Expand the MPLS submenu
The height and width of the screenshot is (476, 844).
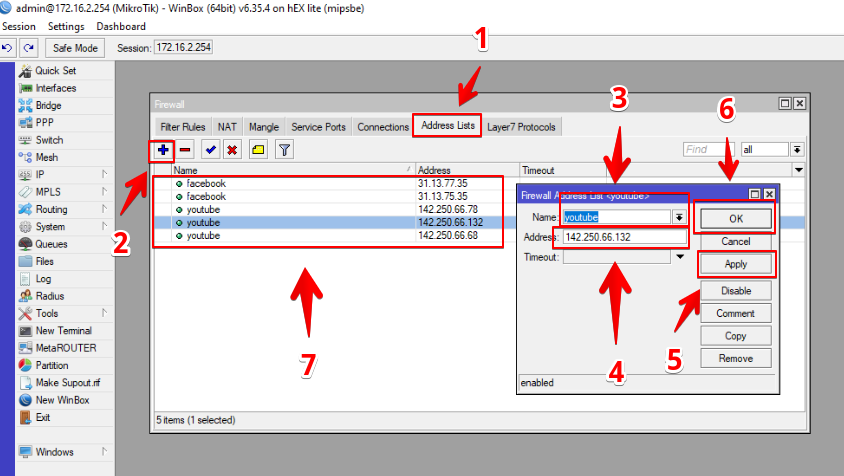[x=104, y=192]
